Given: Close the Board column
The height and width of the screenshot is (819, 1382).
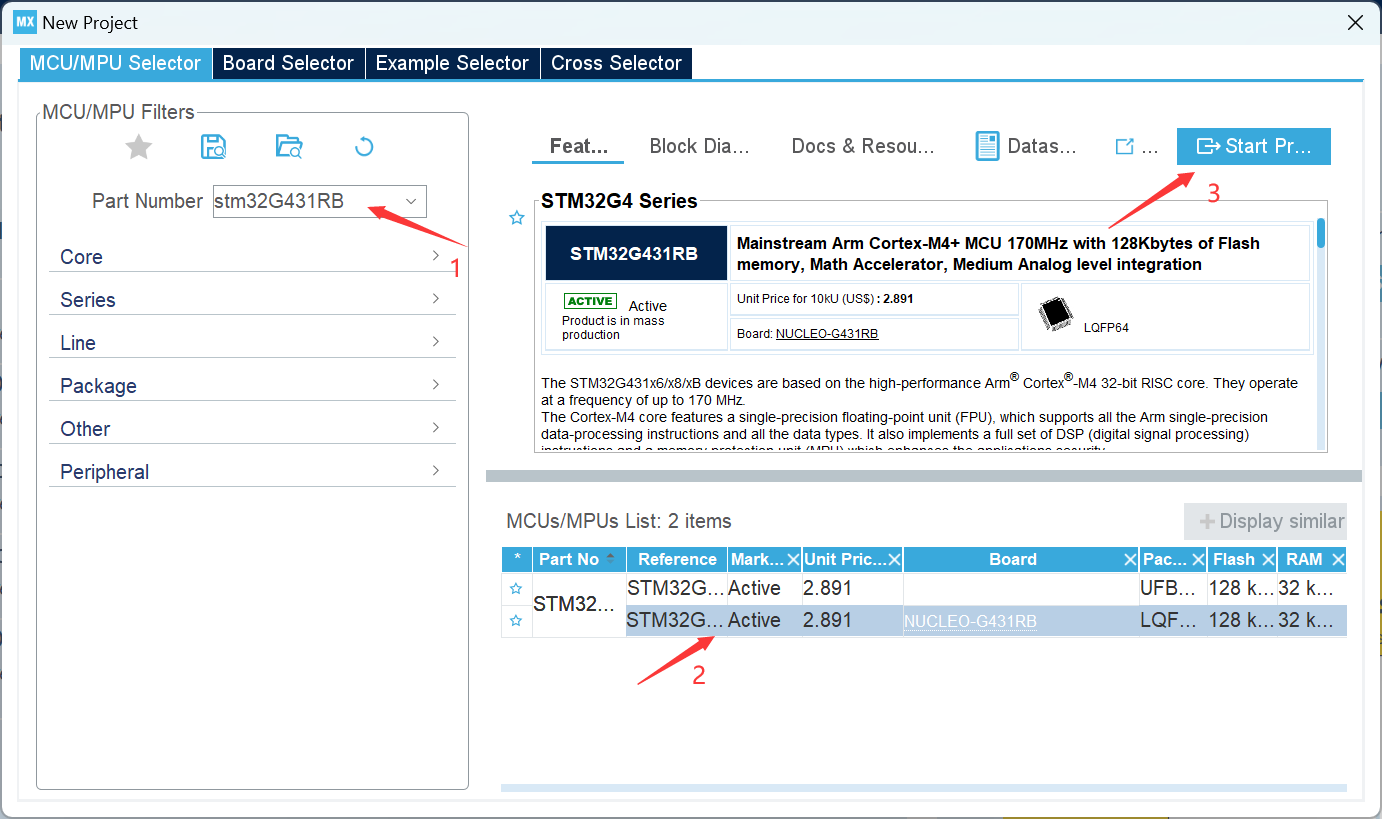Looking at the screenshot, I should (x=1130, y=560).
